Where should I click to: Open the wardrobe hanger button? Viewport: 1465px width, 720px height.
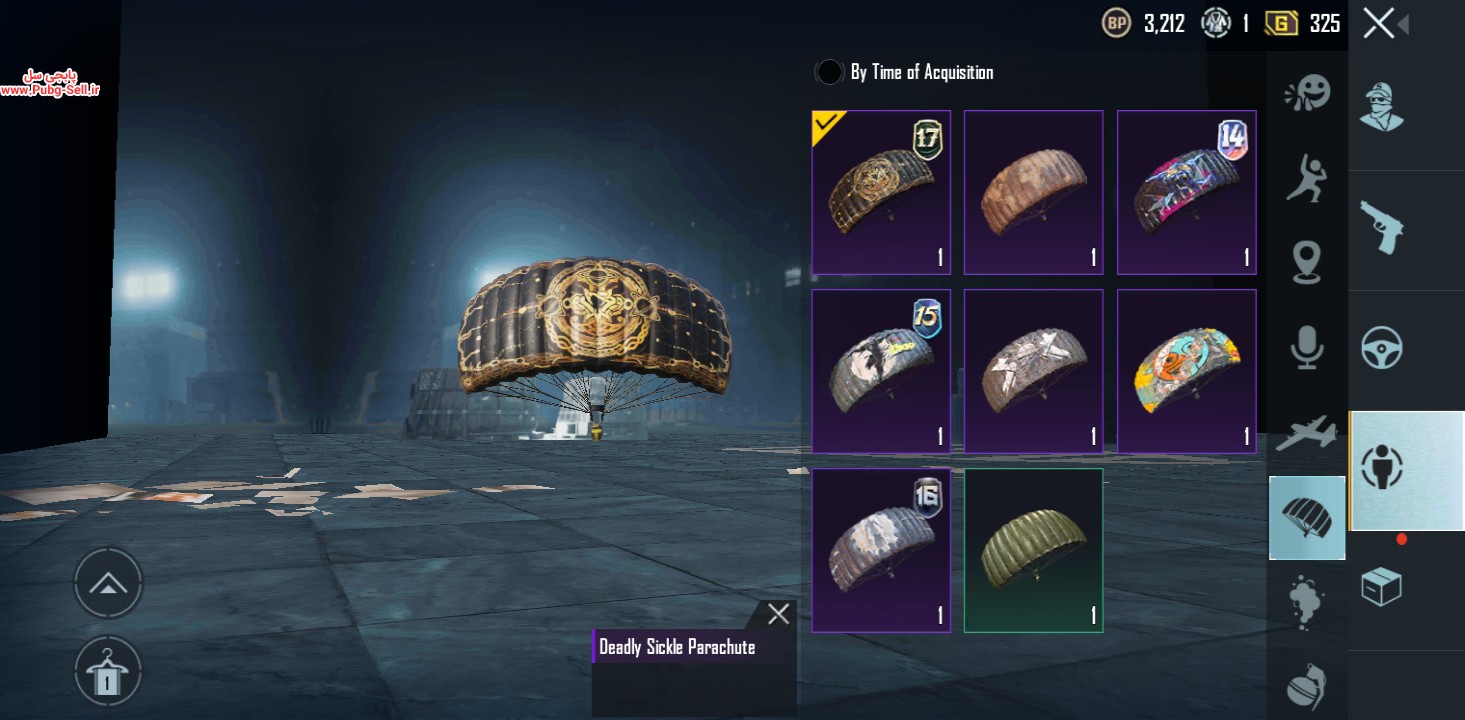[108, 671]
